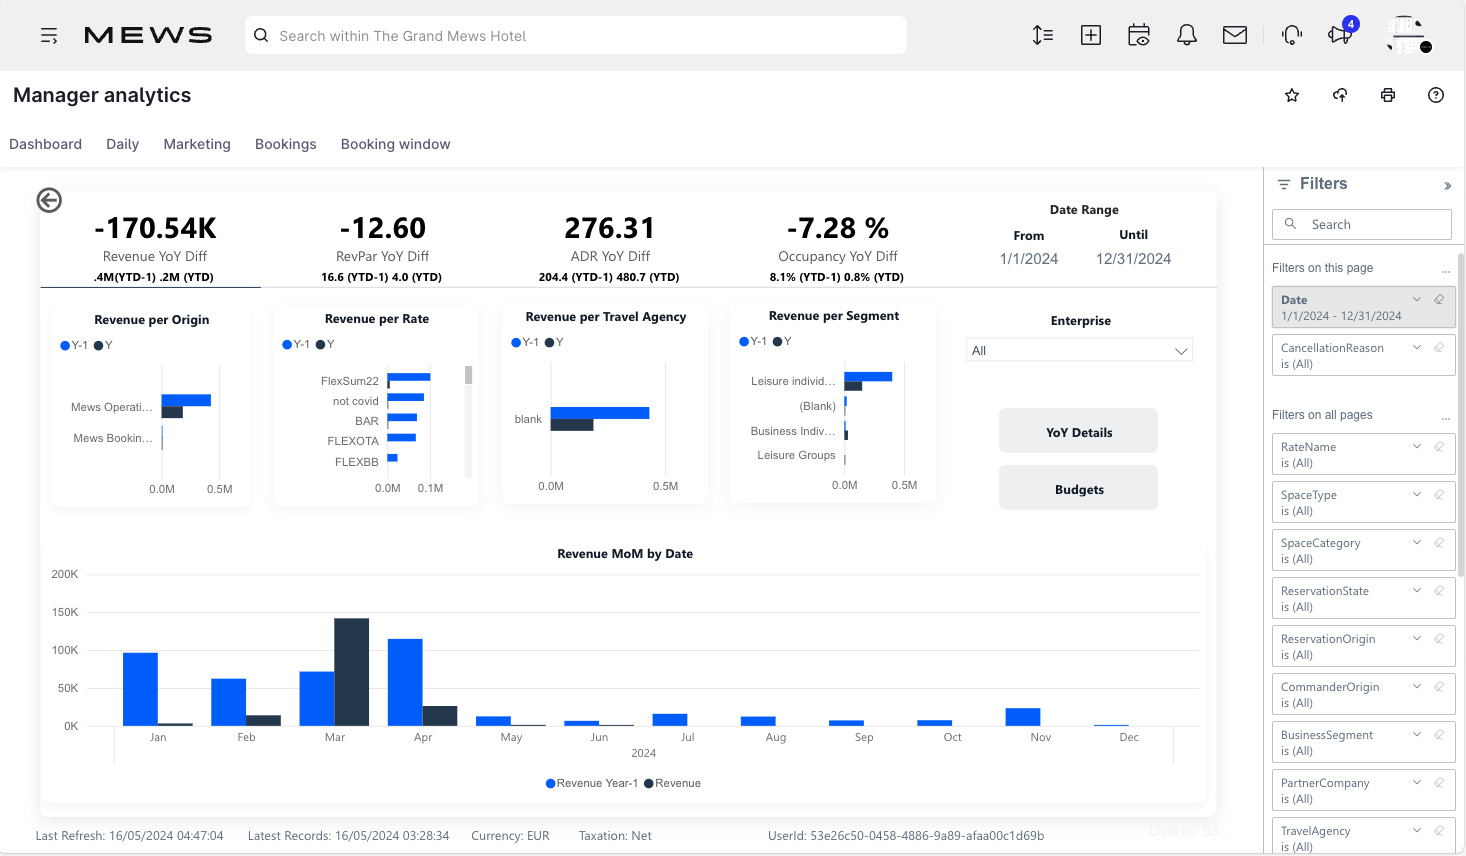Viewport: 1466px width, 856px height.
Task: Expand the ReservationState filter card
Action: [1417, 590]
